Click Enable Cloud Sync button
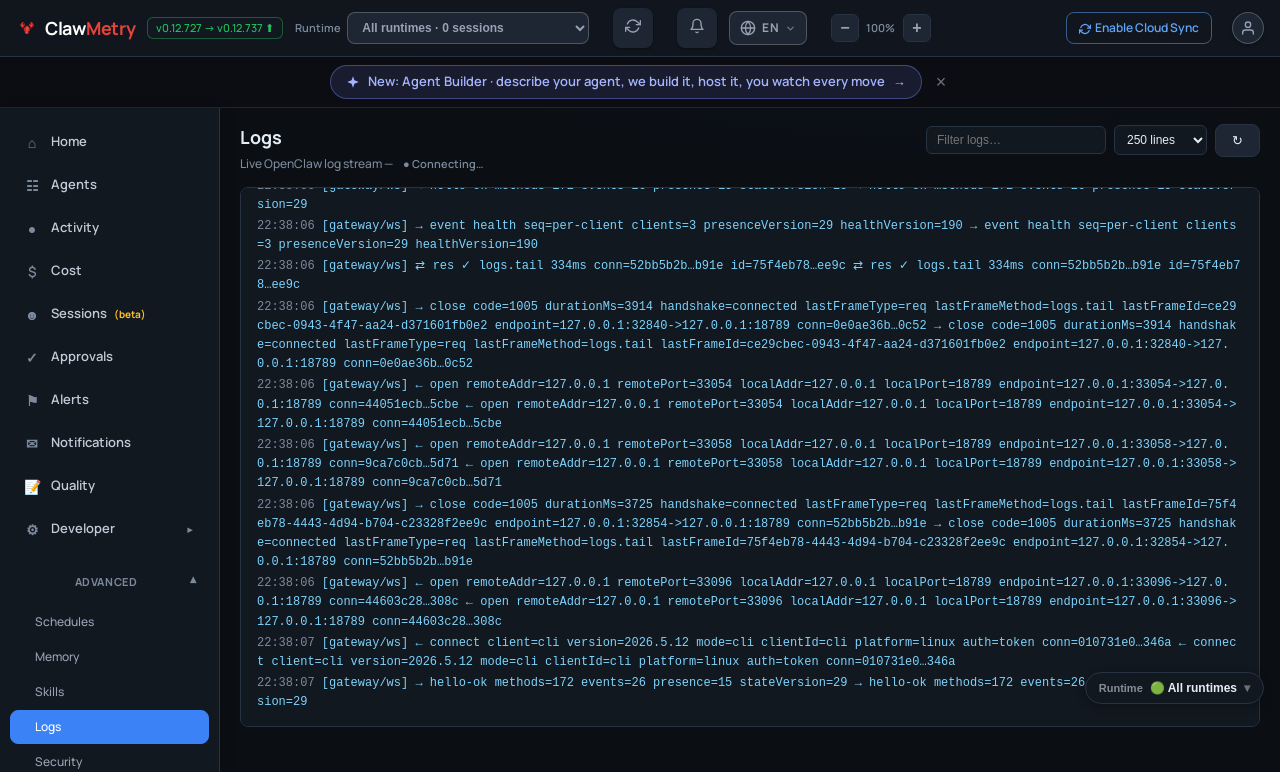 click(1139, 28)
